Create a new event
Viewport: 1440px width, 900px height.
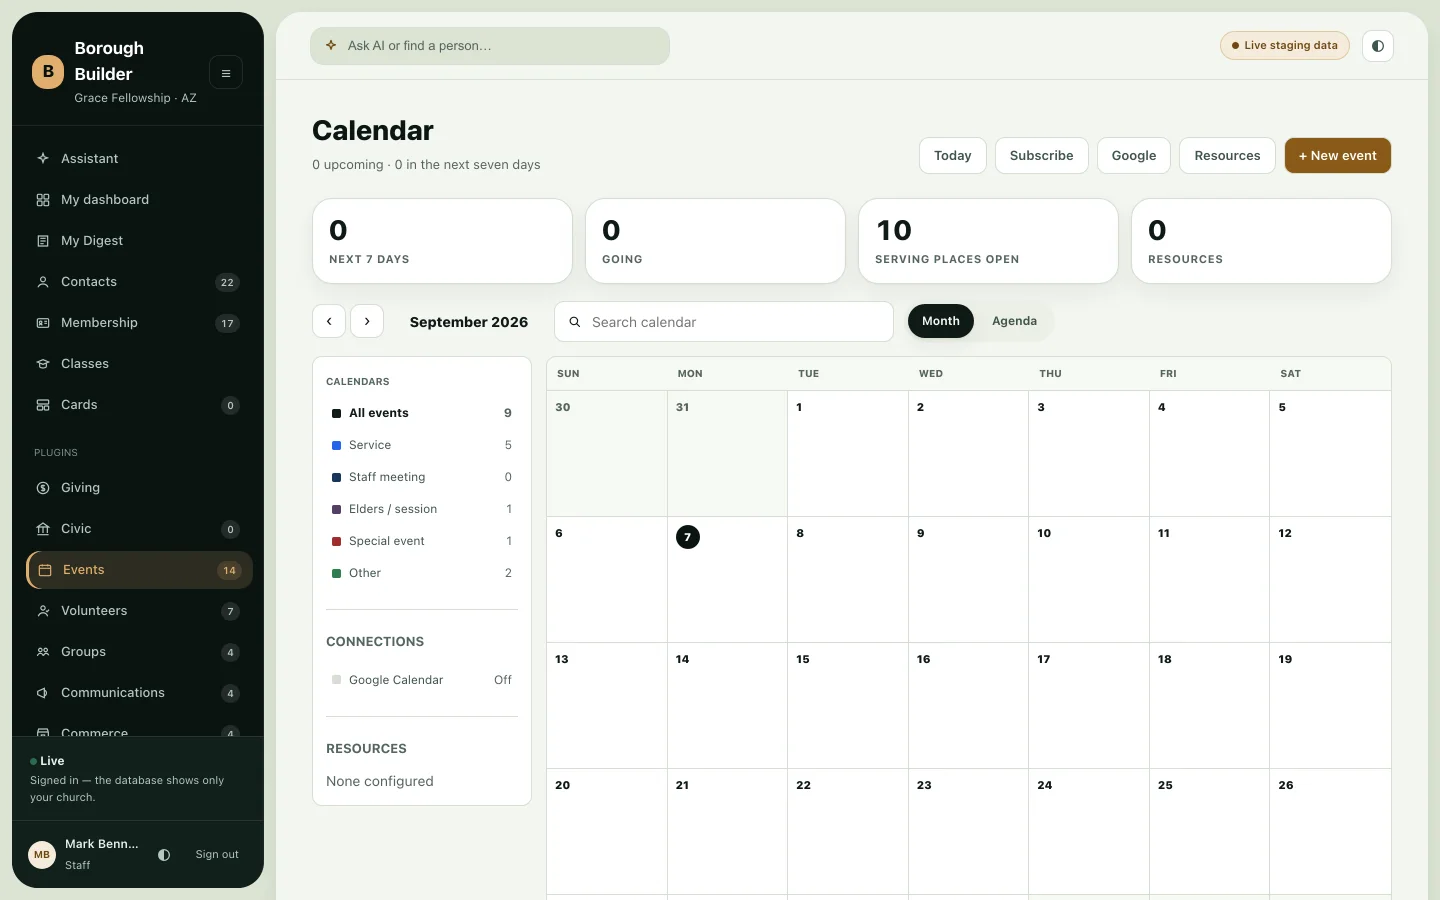[x=1338, y=156]
